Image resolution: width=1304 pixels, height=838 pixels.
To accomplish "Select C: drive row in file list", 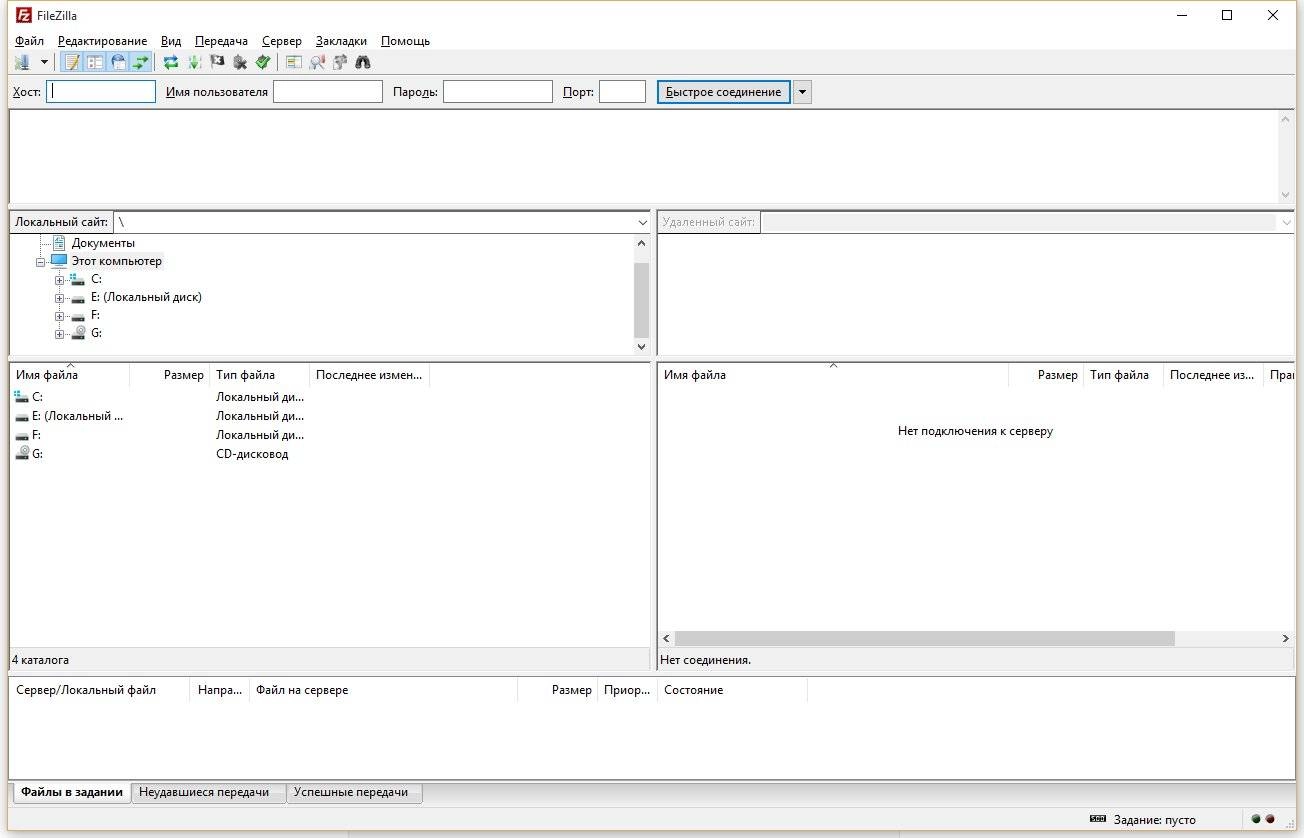I will pyautogui.click(x=220, y=397).
